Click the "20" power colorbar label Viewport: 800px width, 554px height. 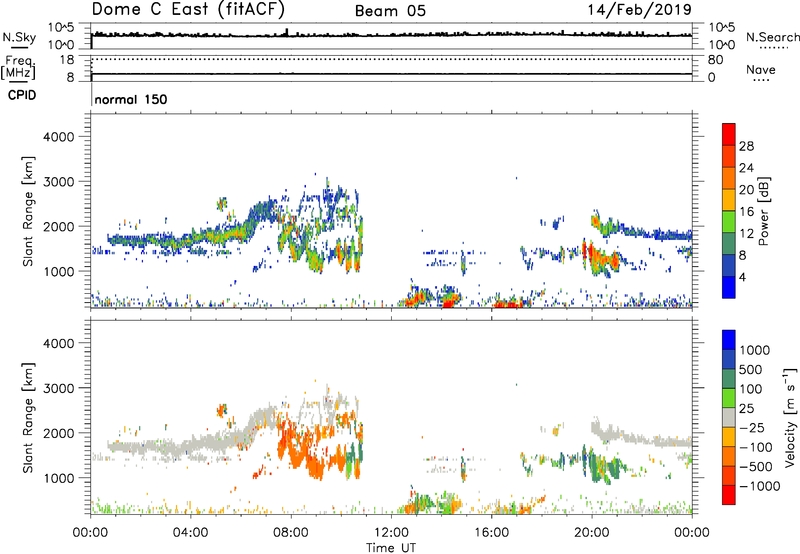coord(746,190)
